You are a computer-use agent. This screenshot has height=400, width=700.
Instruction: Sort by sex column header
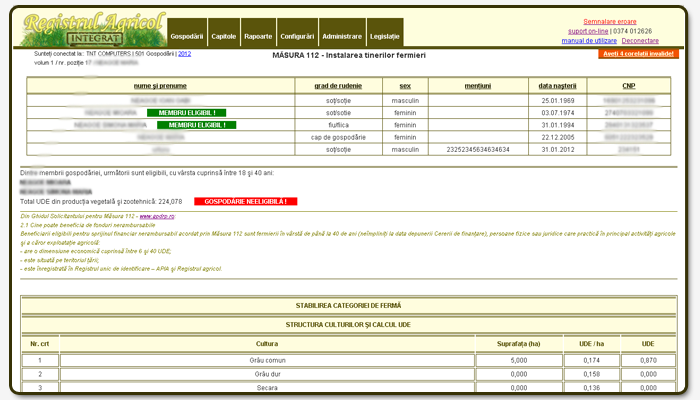(405, 86)
